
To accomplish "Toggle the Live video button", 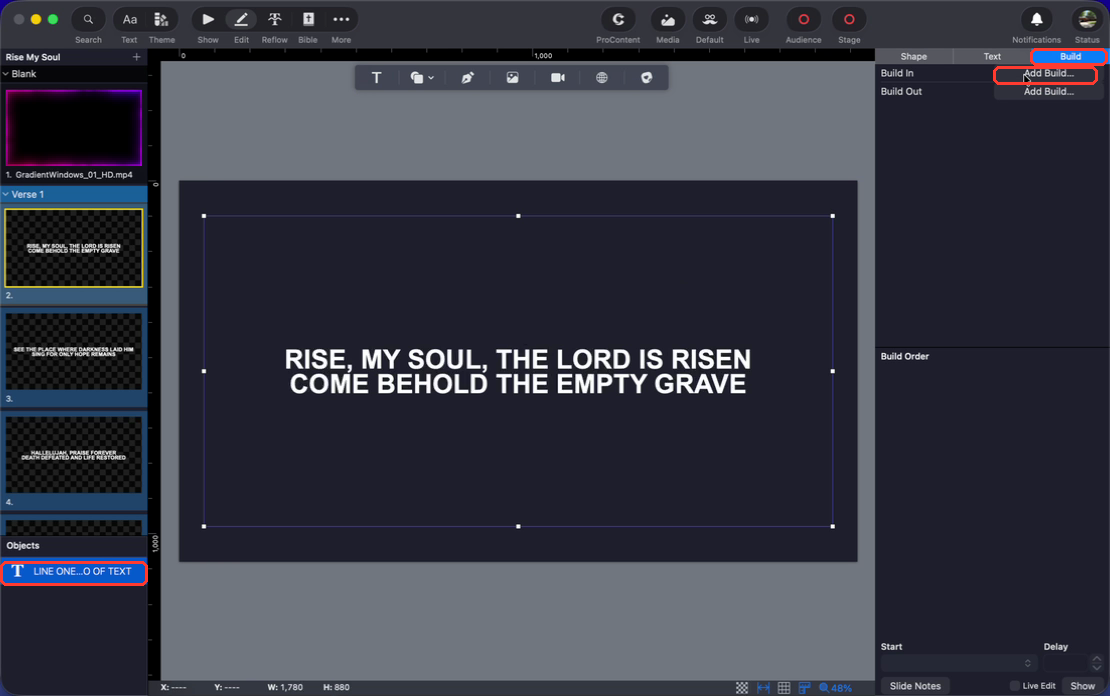I will [752, 20].
